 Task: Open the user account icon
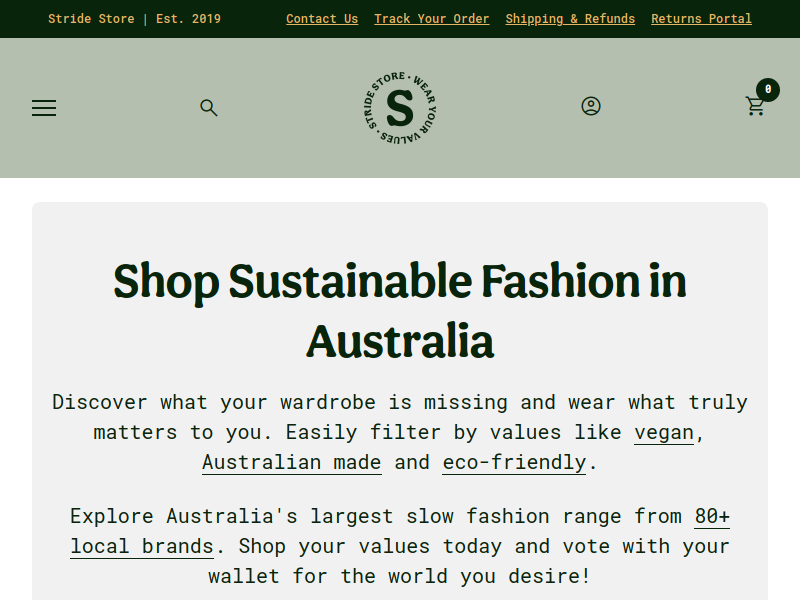pyautogui.click(x=591, y=106)
